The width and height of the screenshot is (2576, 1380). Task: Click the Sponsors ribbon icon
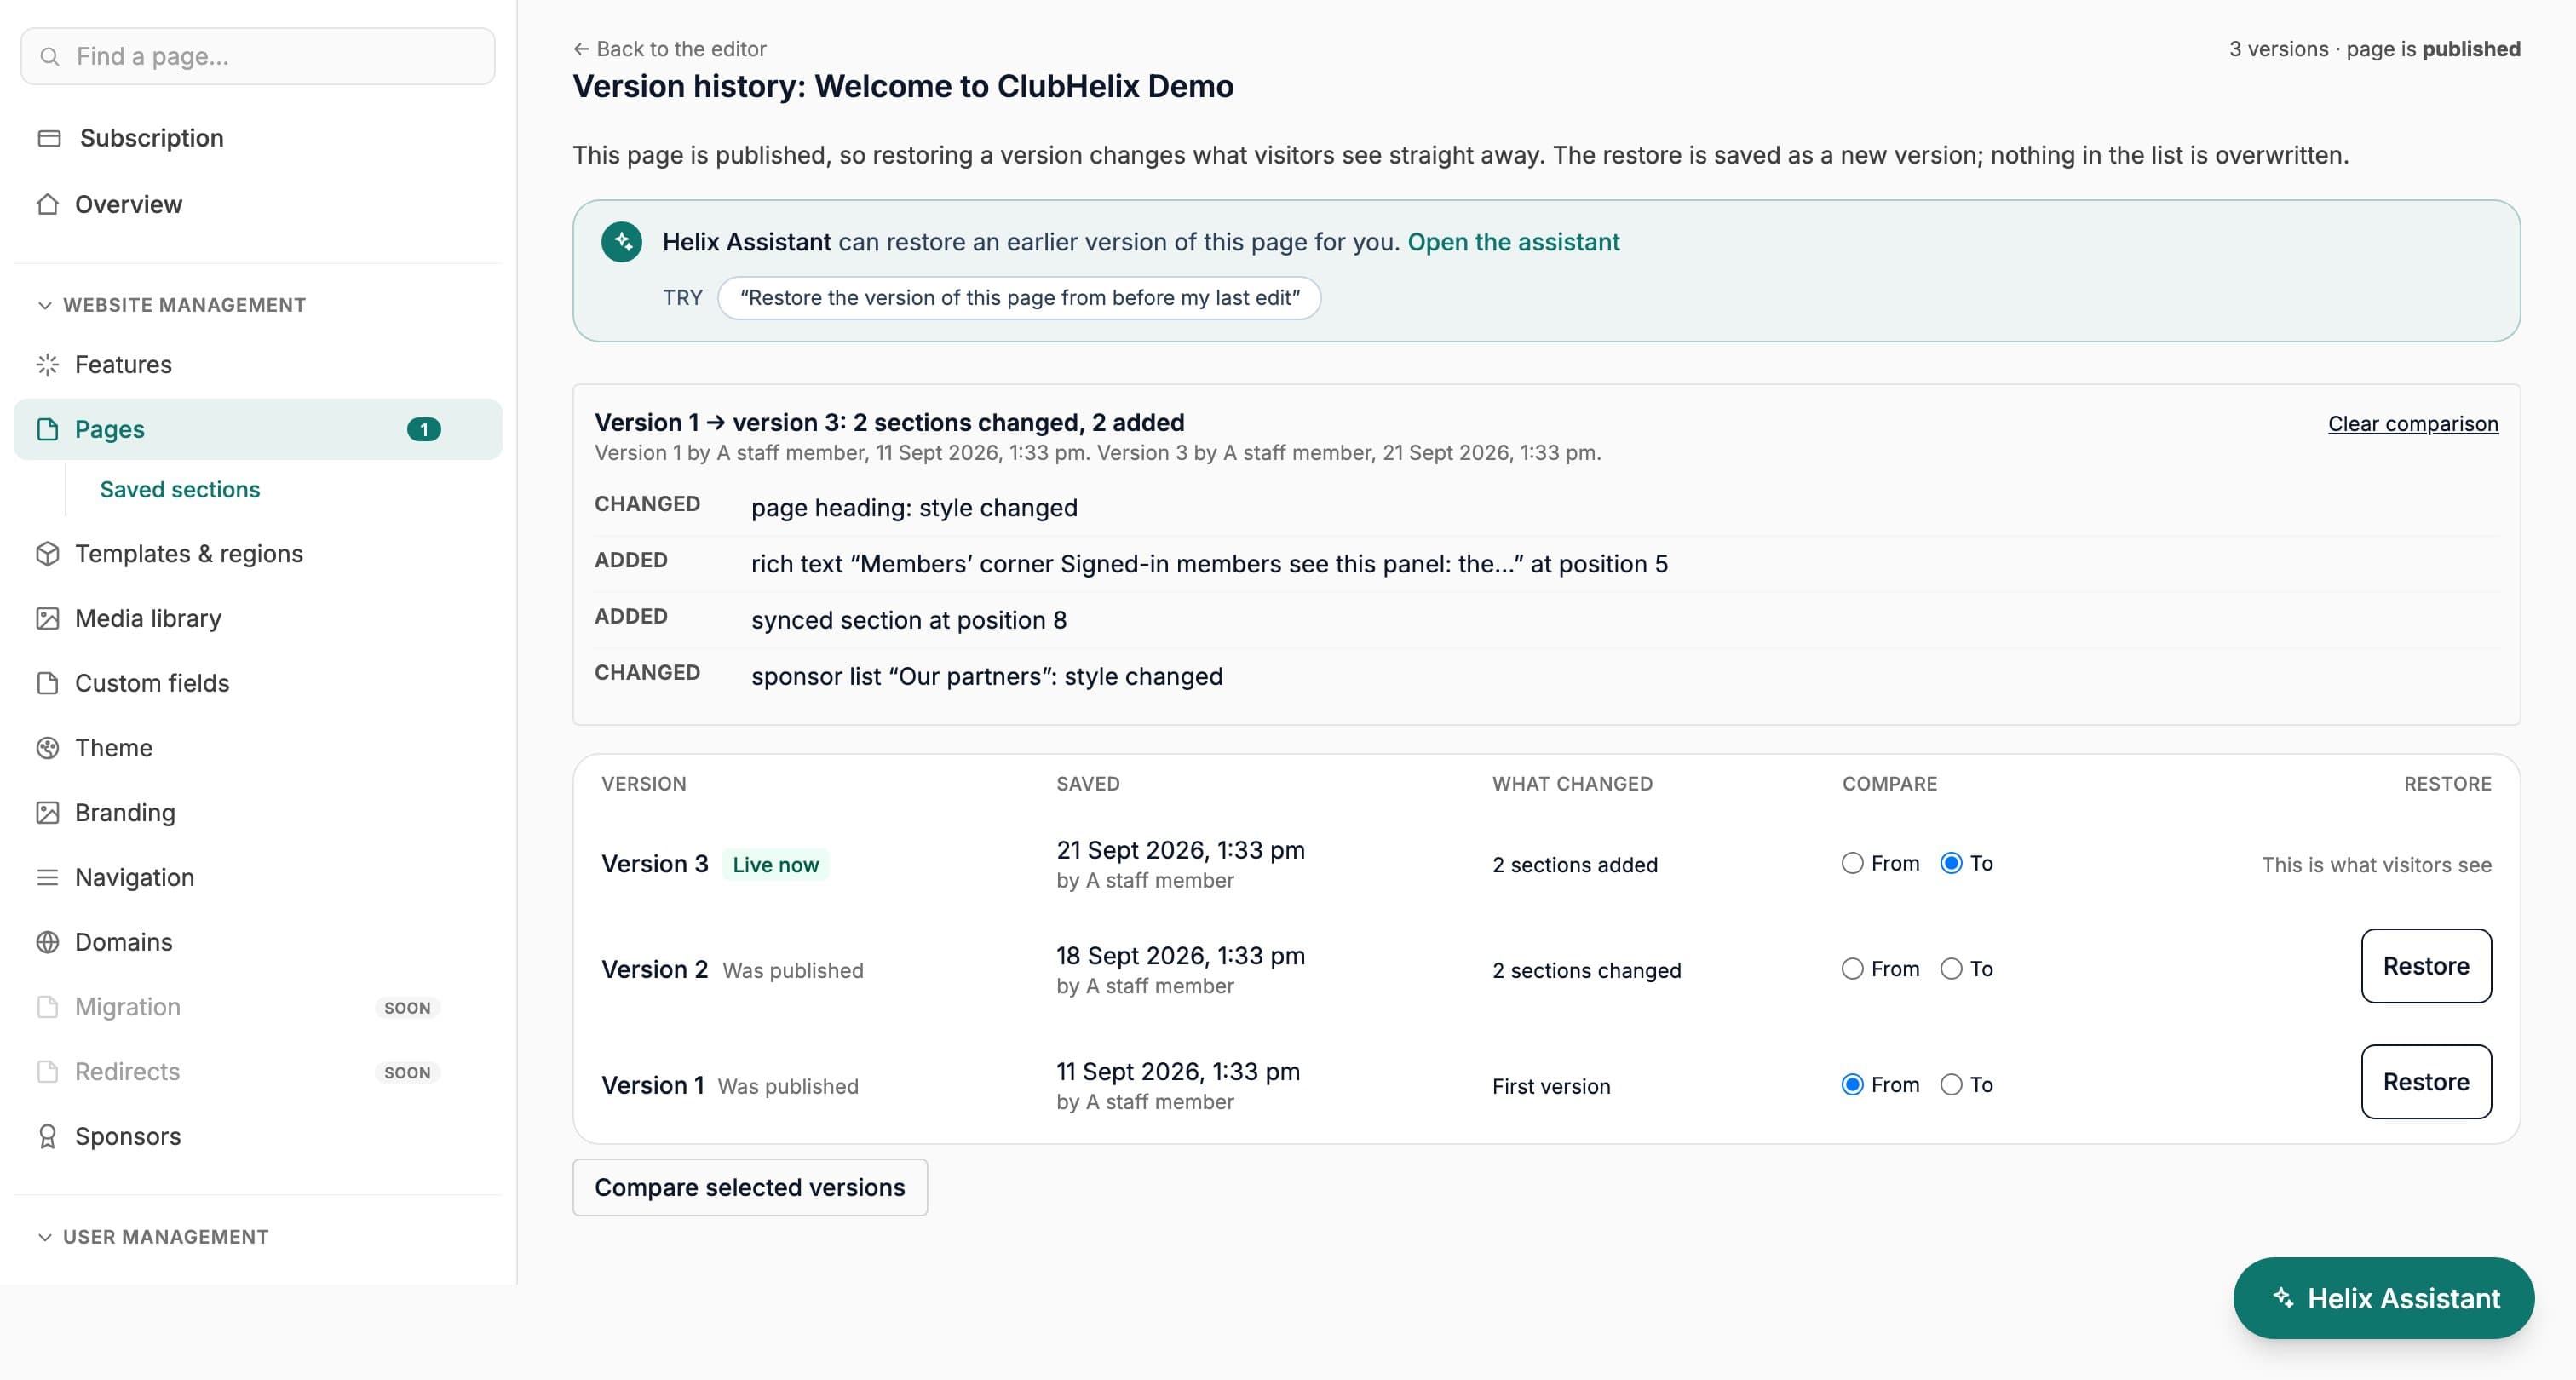tap(47, 1136)
